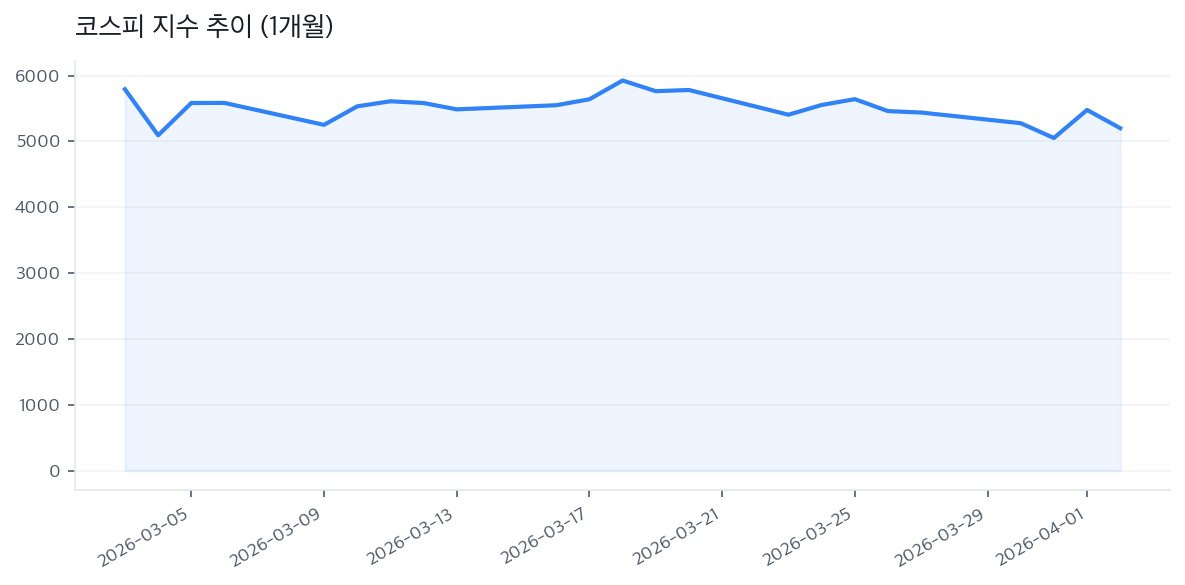Click the 2026-03-29 x-axis date label

tap(943, 537)
